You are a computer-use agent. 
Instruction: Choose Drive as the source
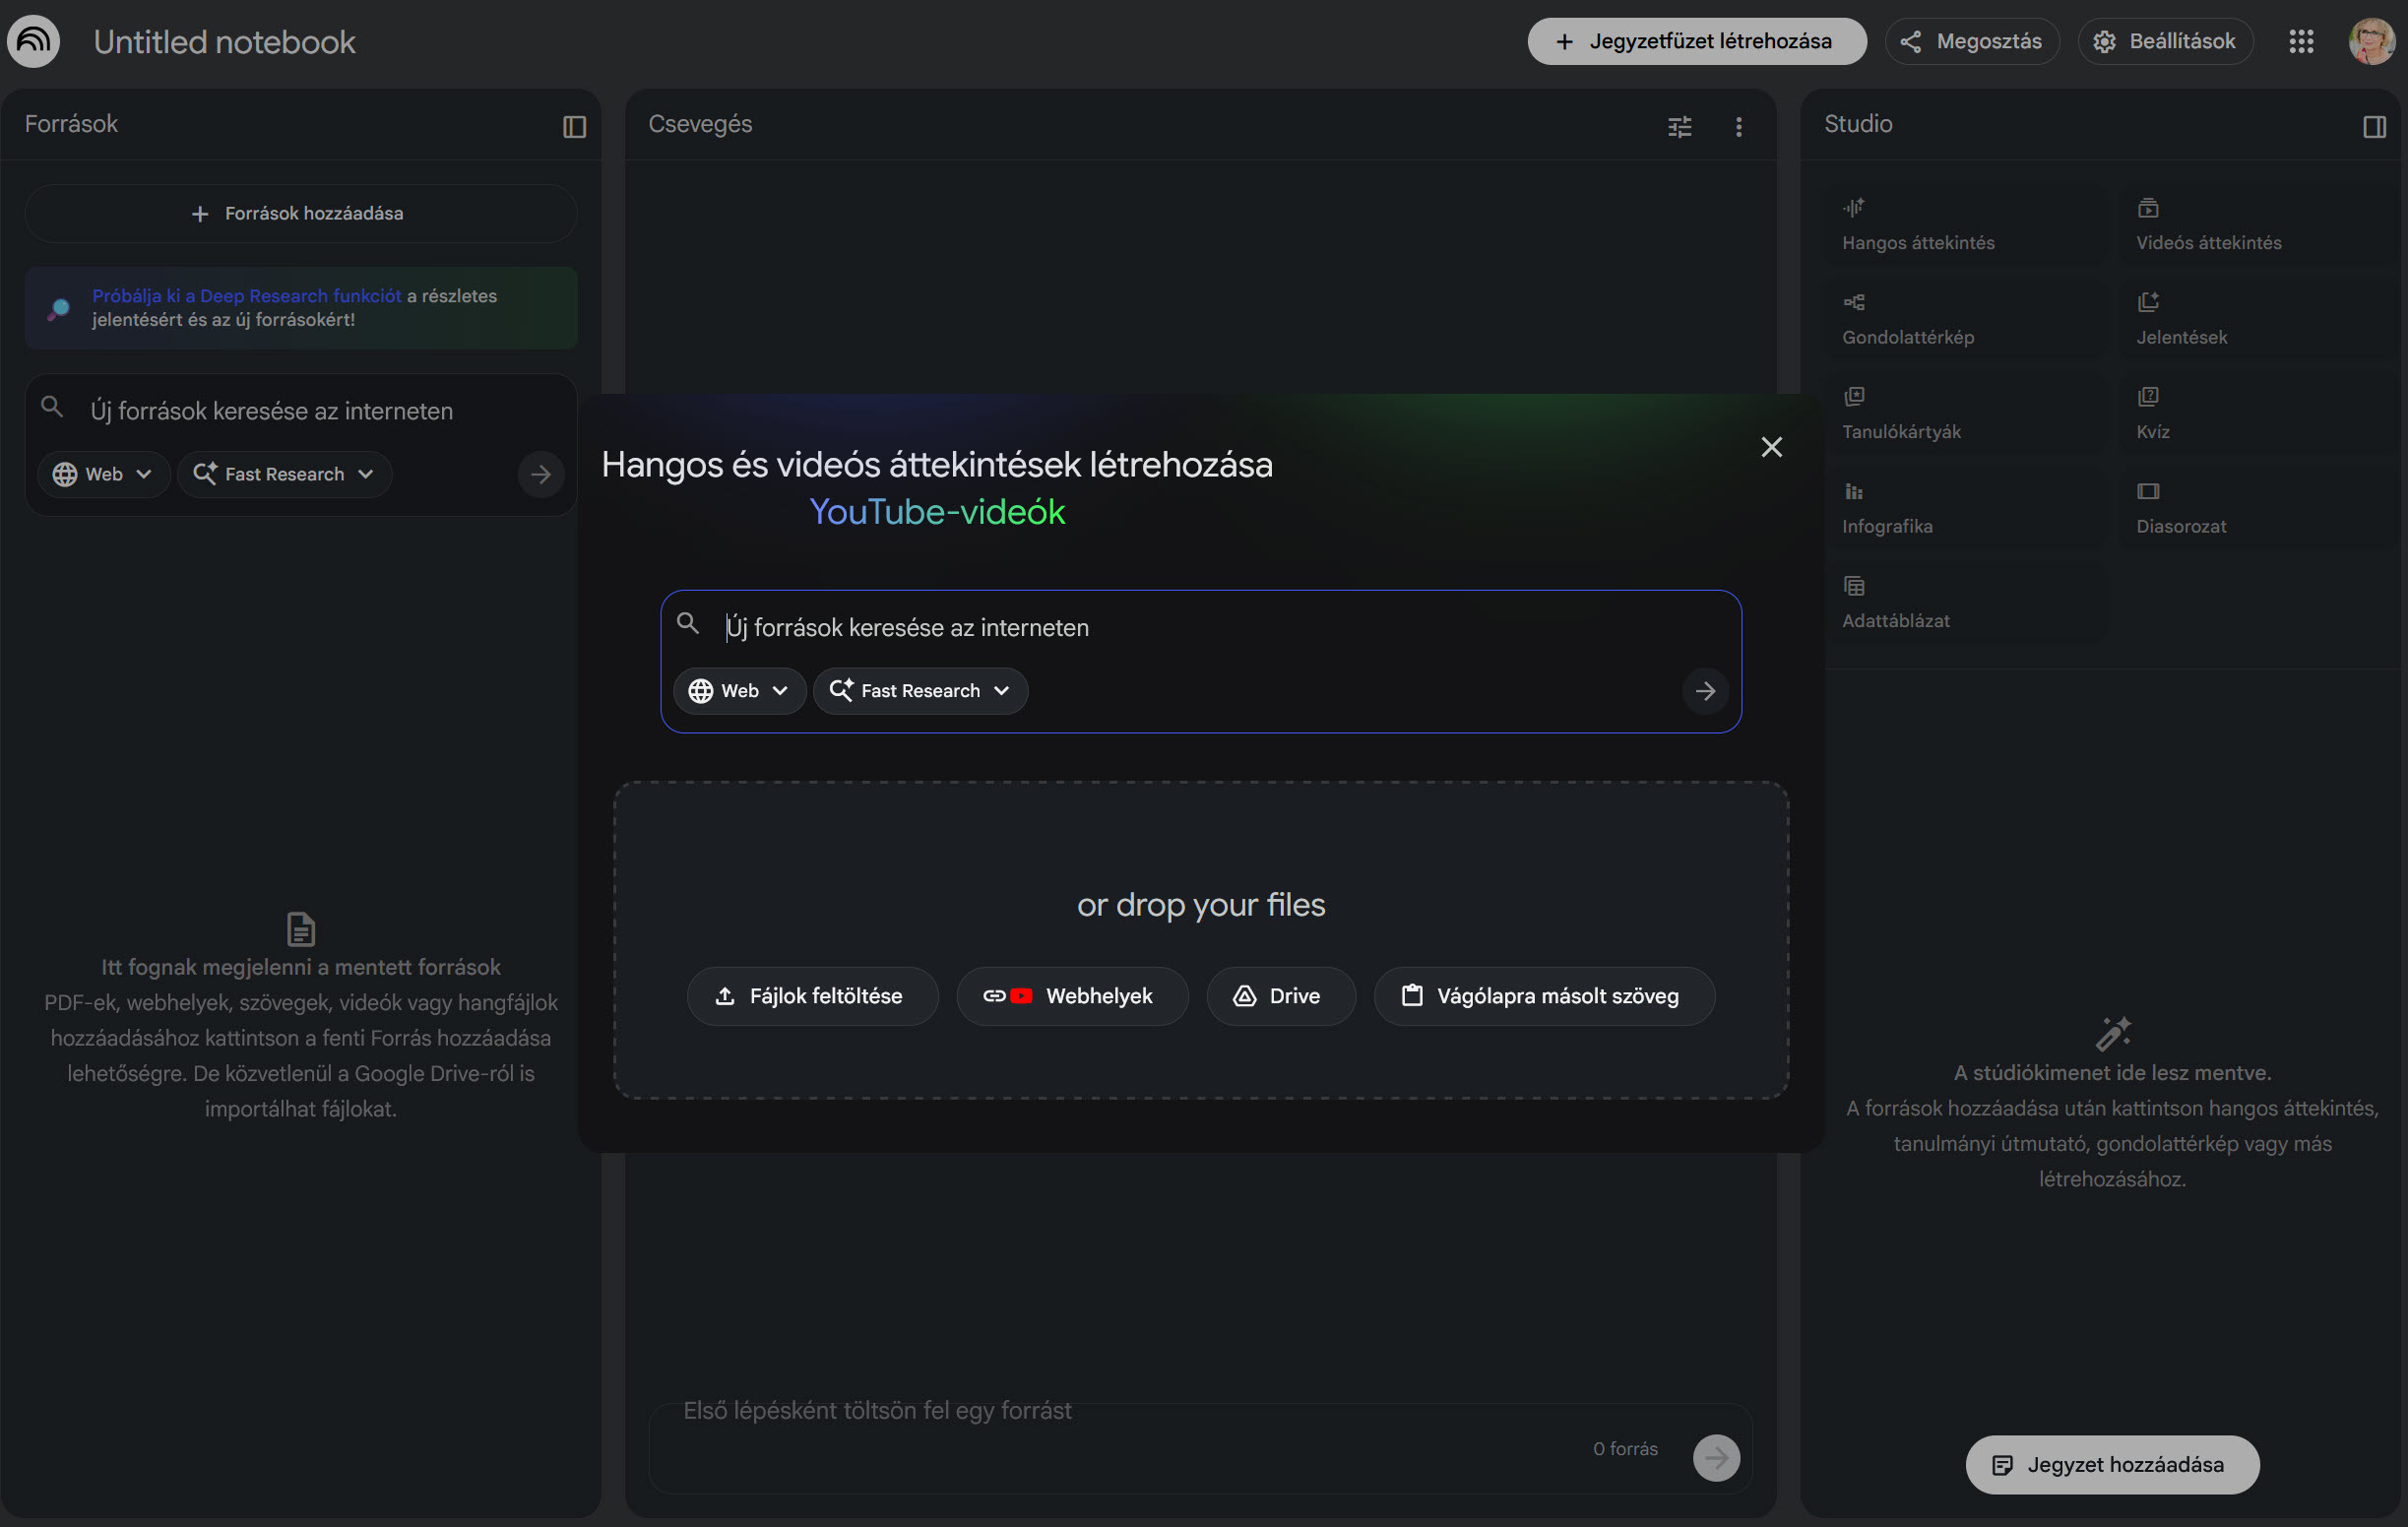[1280, 996]
